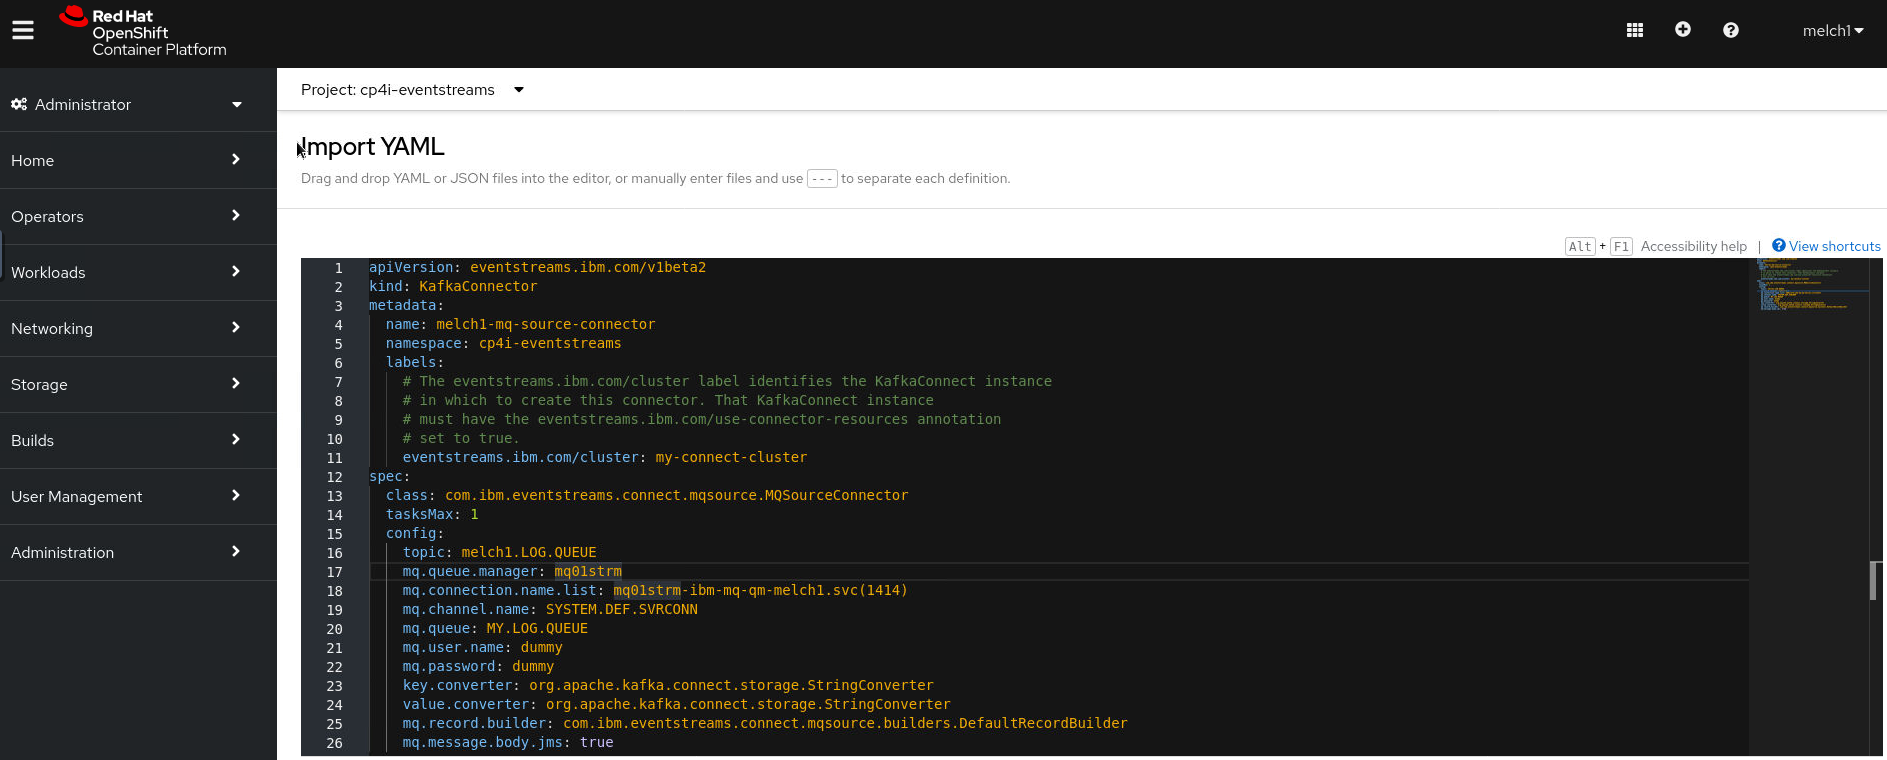Screen dimensions: 1887x760
Task: Click the Administrator perspective cog icon
Action: click(x=19, y=104)
